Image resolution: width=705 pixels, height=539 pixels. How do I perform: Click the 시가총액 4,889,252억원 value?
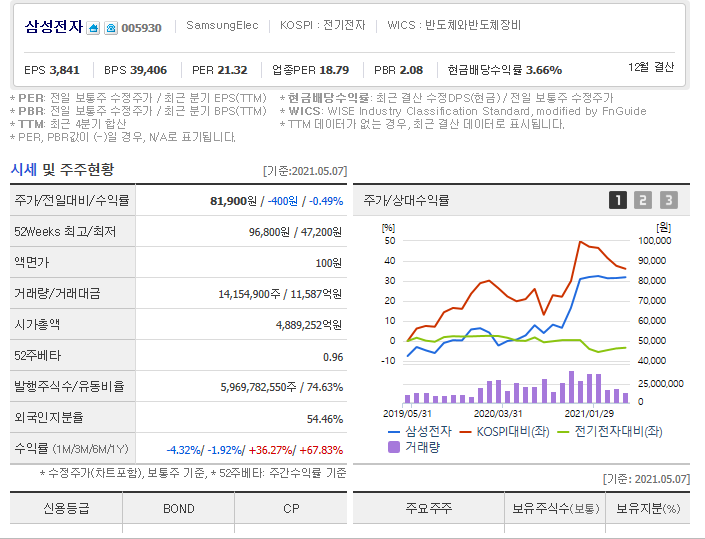(x=309, y=325)
